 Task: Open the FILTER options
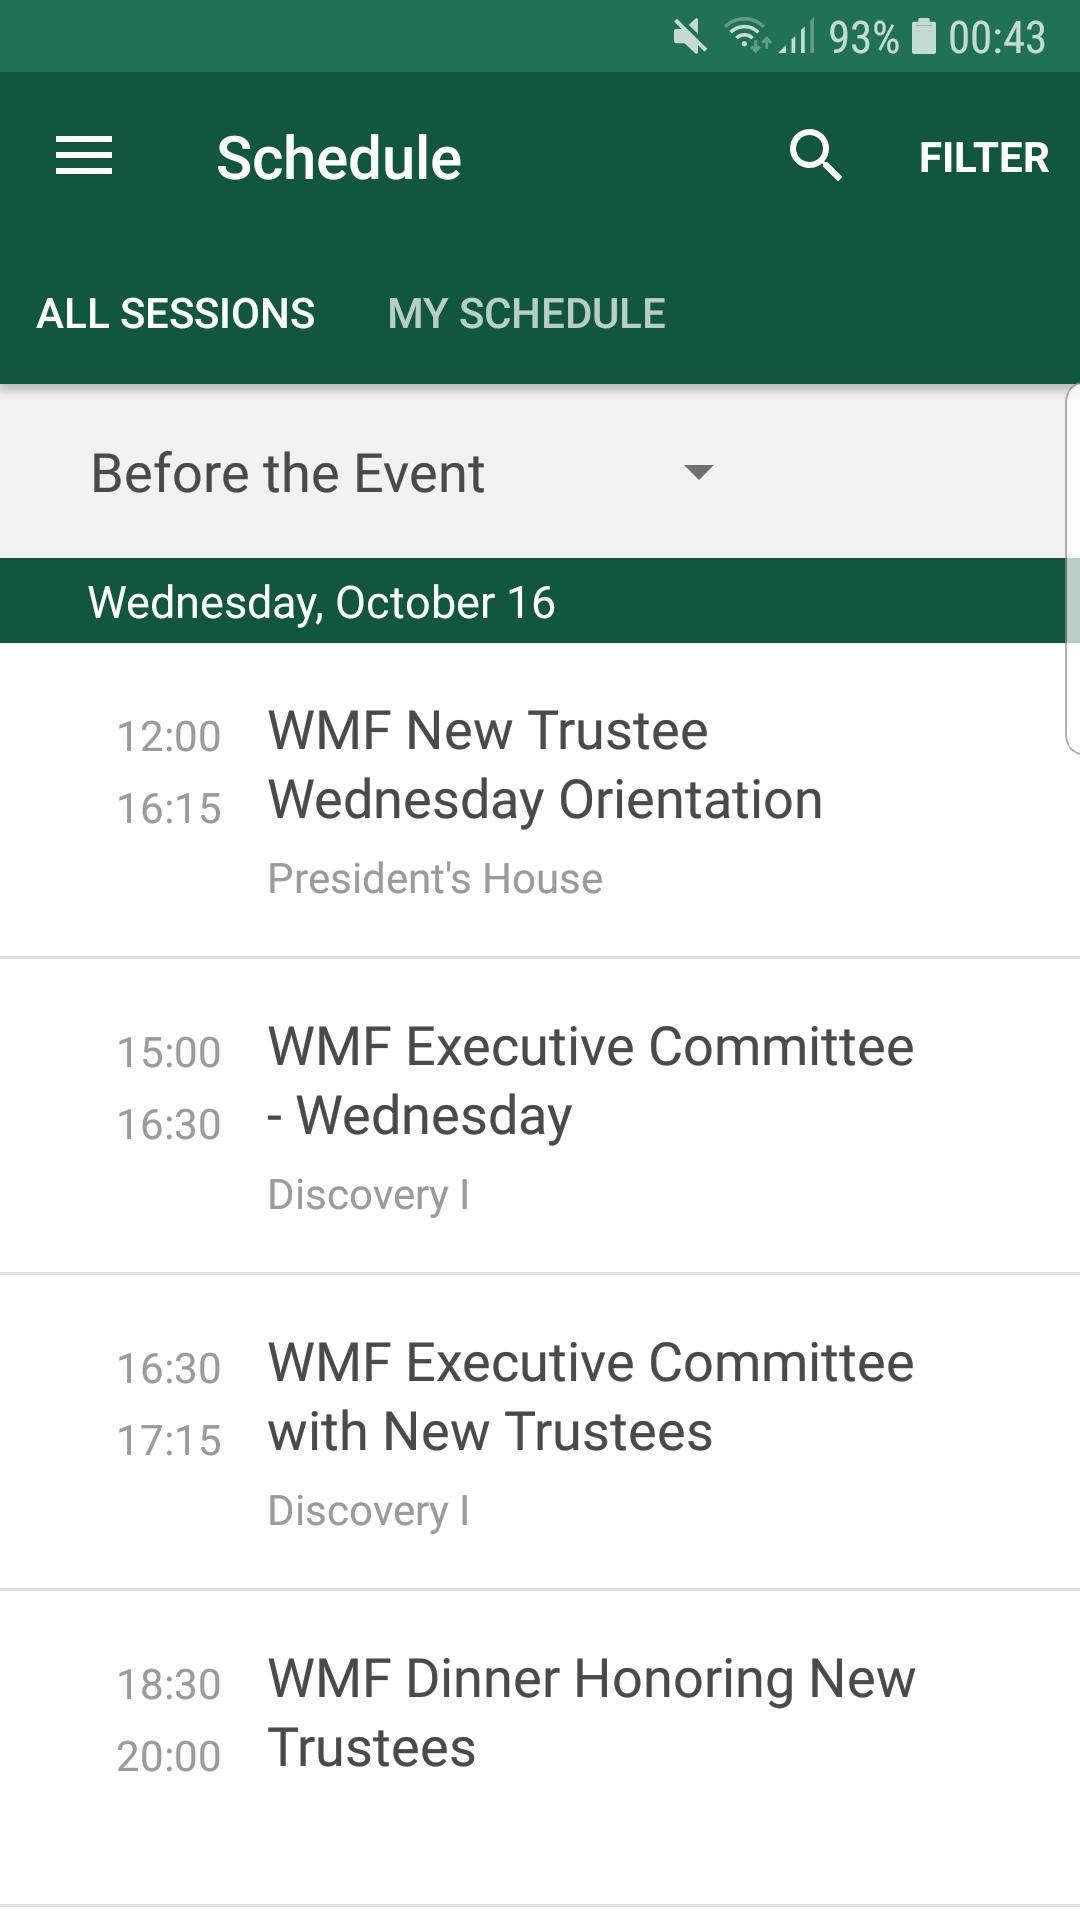983,158
